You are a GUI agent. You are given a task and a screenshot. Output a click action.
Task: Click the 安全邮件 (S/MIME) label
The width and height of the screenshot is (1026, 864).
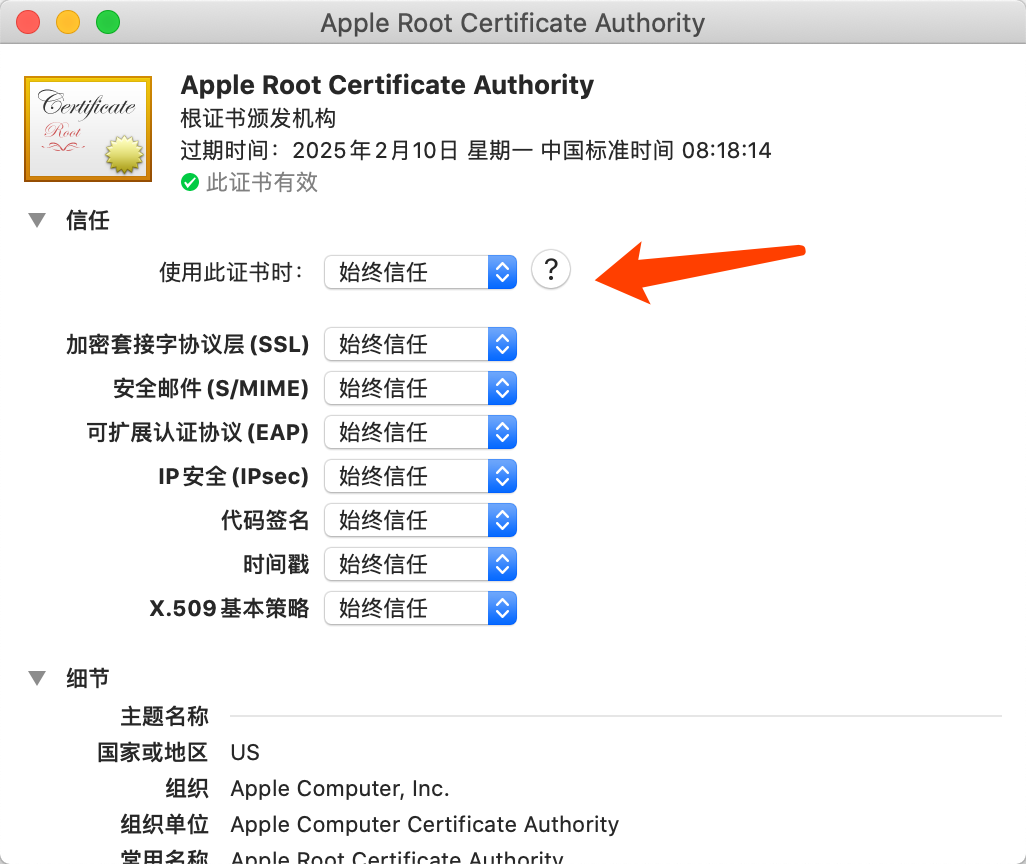point(211,388)
